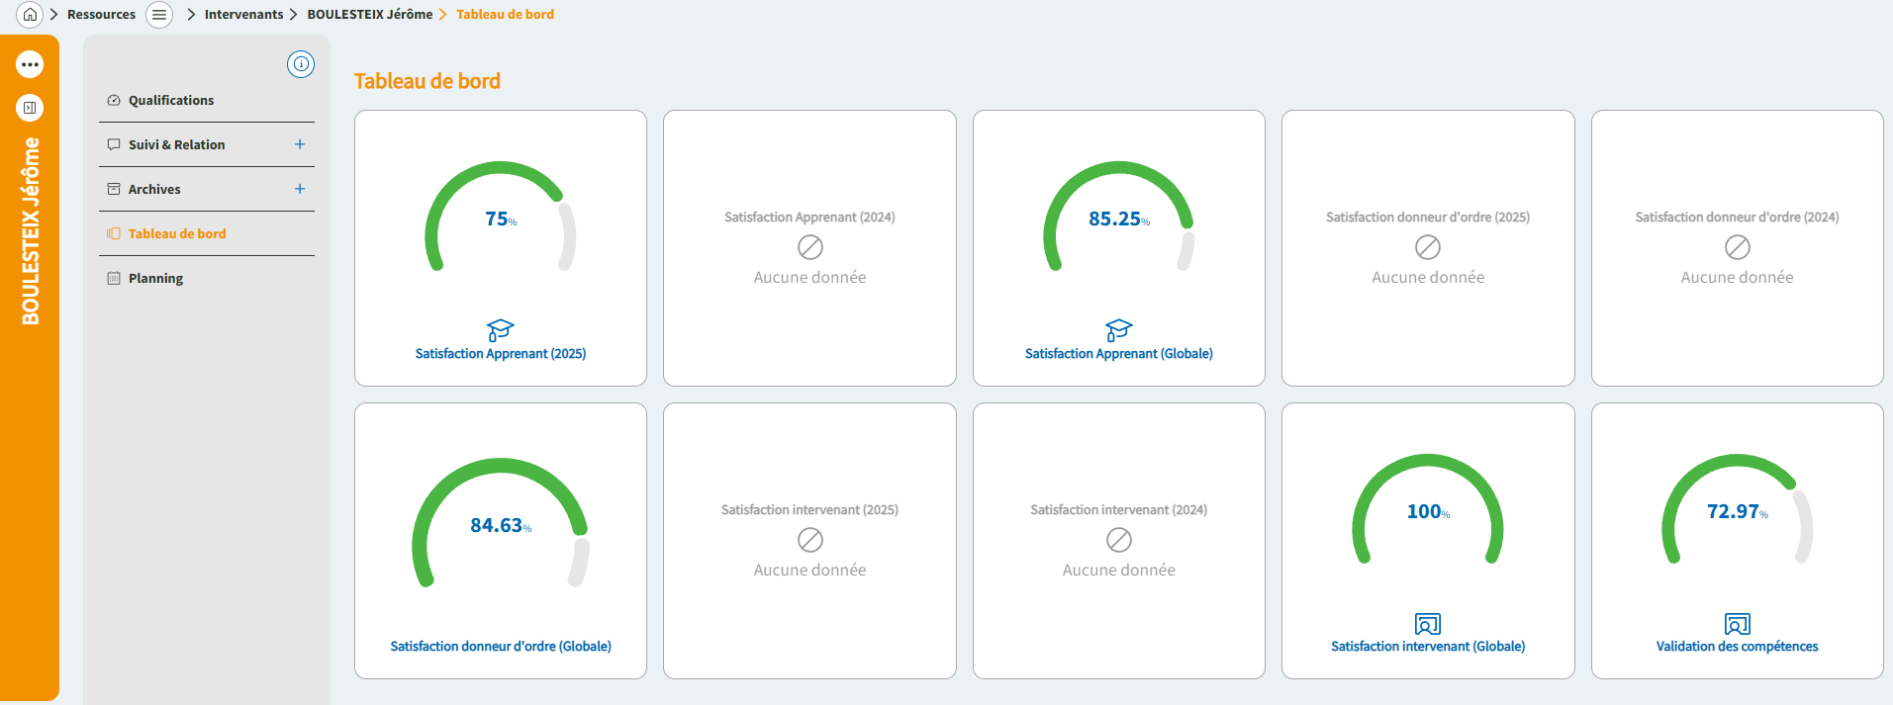
Task: Click the icon above Satisfaction intervenant (Globale)
Action: tap(1427, 624)
